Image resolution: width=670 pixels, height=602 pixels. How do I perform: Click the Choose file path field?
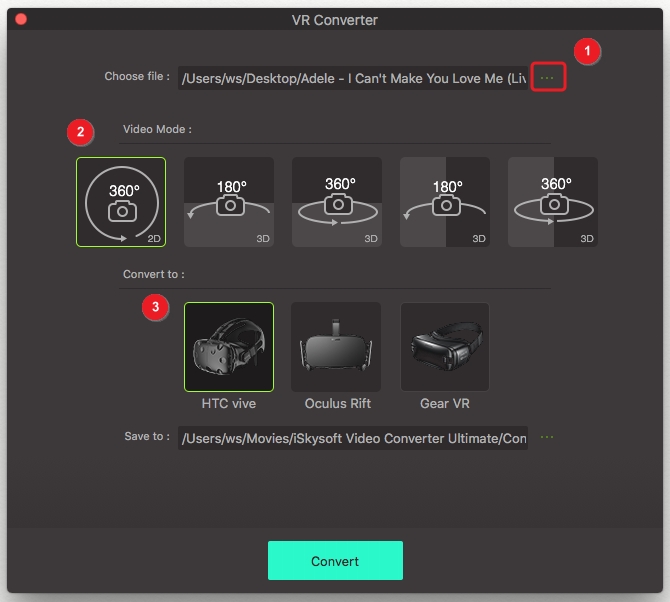[353, 78]
